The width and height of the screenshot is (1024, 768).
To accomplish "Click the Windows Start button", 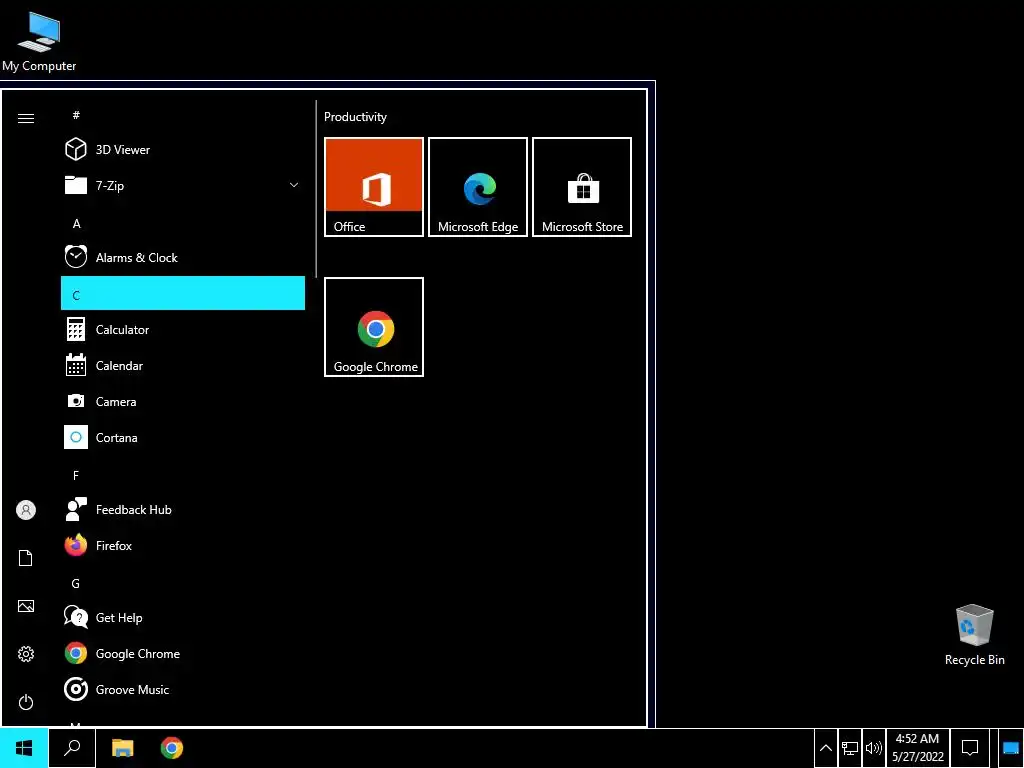I will pyautogui.click(x=24, y=748).
